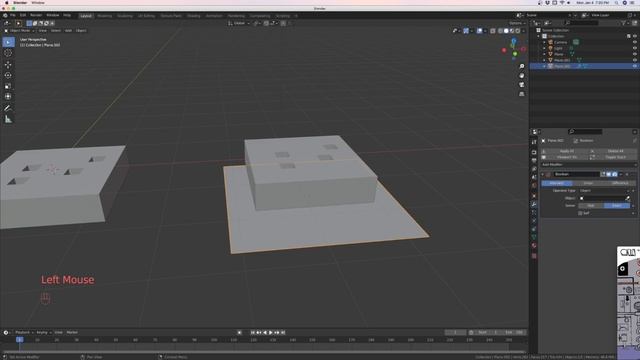This screenshot has width=640, height=360.
Task: Click Viewport Vis button
Action: pos(565,157)
